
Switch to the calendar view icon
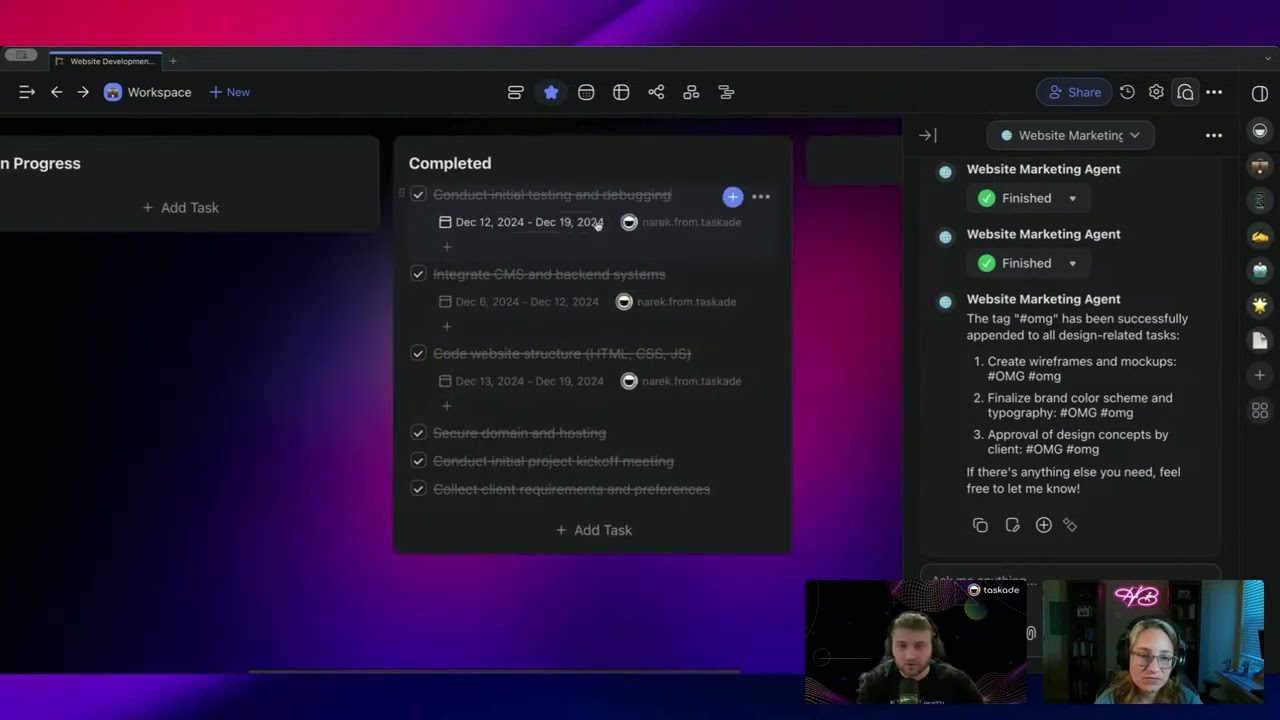[586, 92]
